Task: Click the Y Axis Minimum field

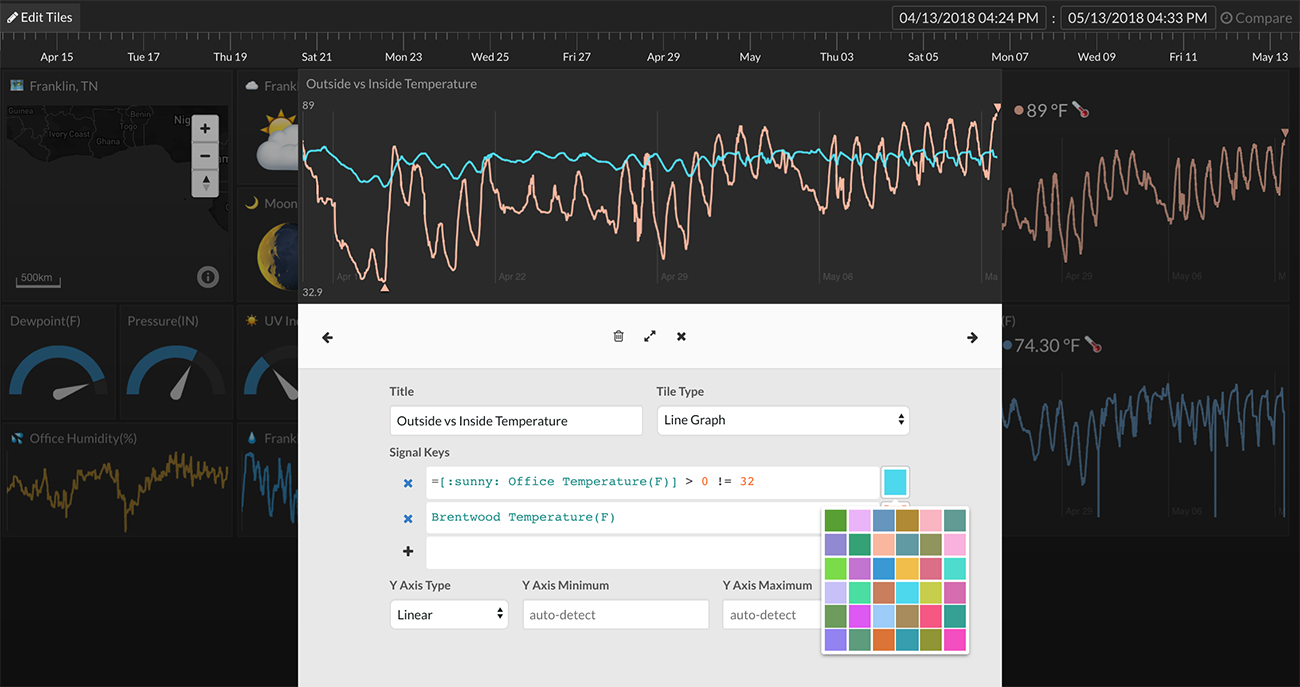Action: (616, 614)
